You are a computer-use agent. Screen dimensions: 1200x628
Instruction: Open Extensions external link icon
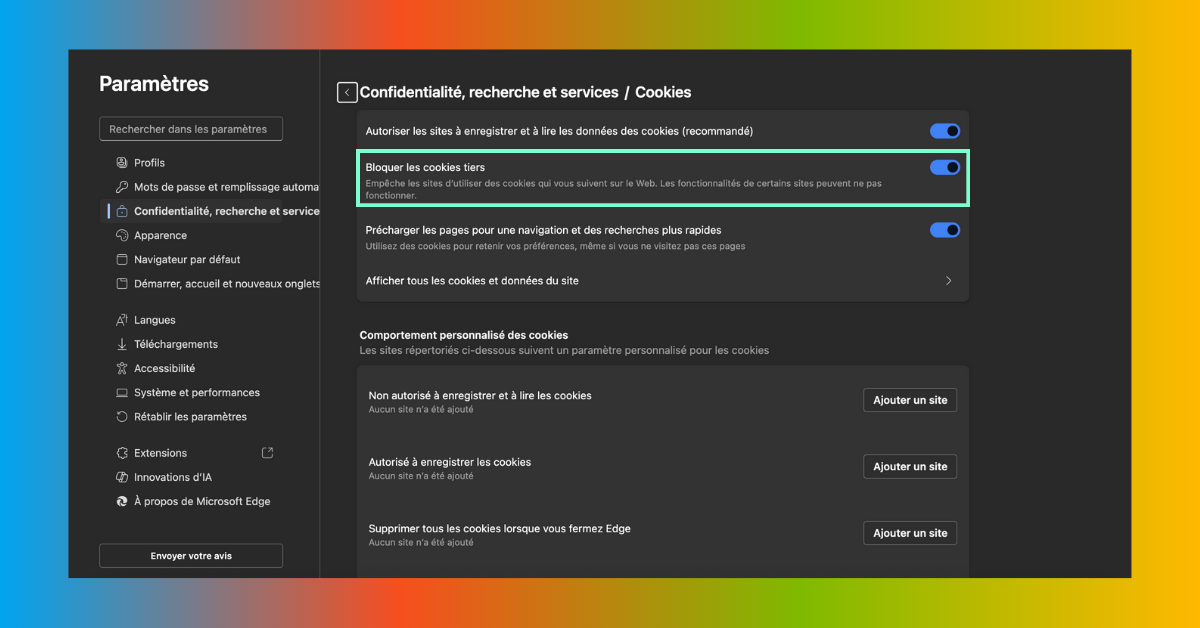(267, 453)
